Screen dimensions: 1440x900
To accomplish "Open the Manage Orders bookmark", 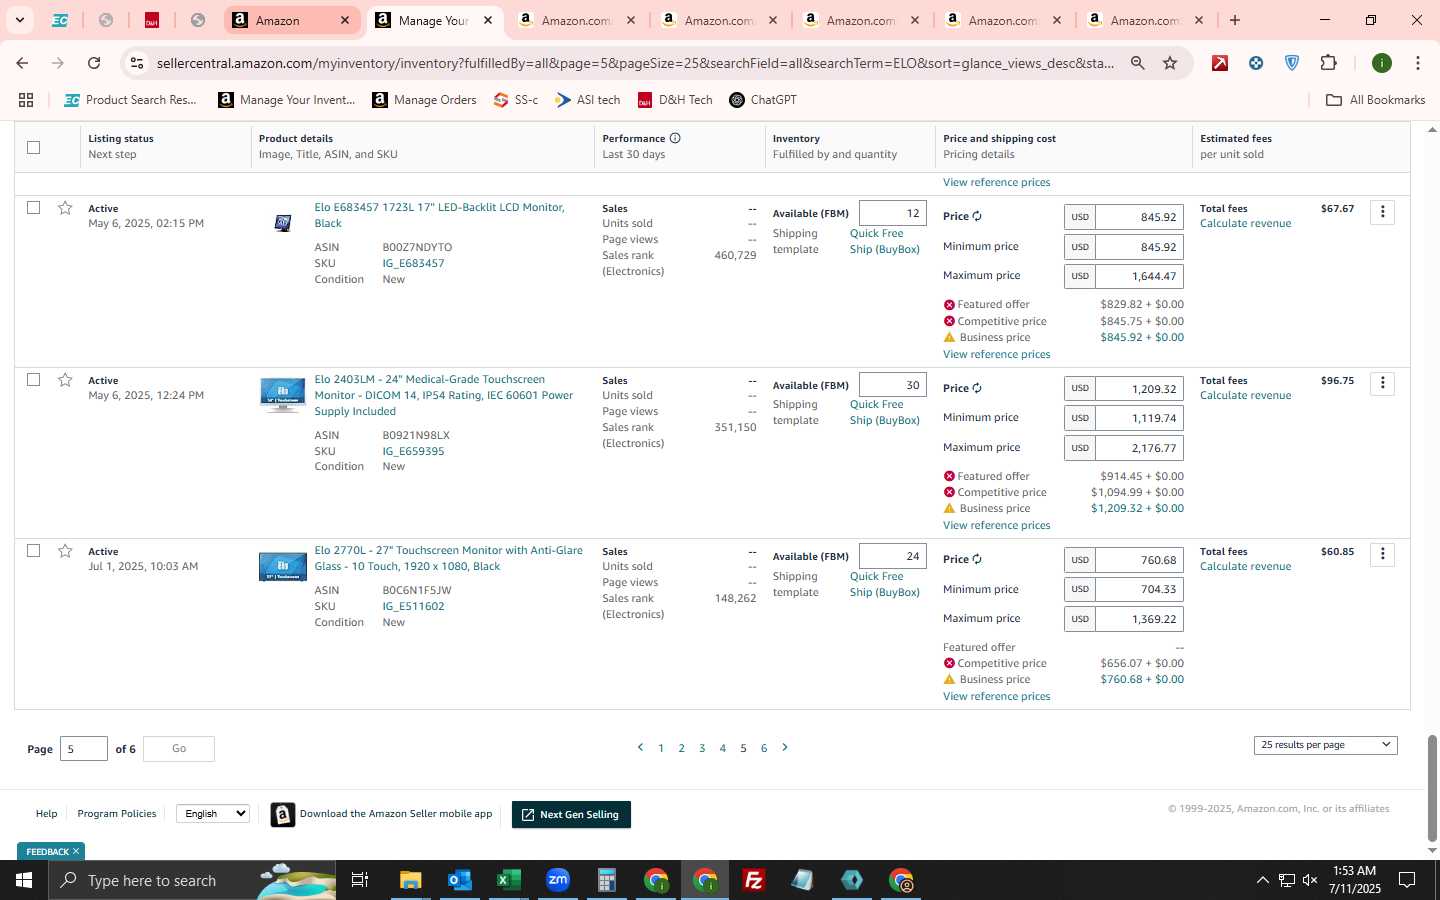I will click(x=424, y=100).
